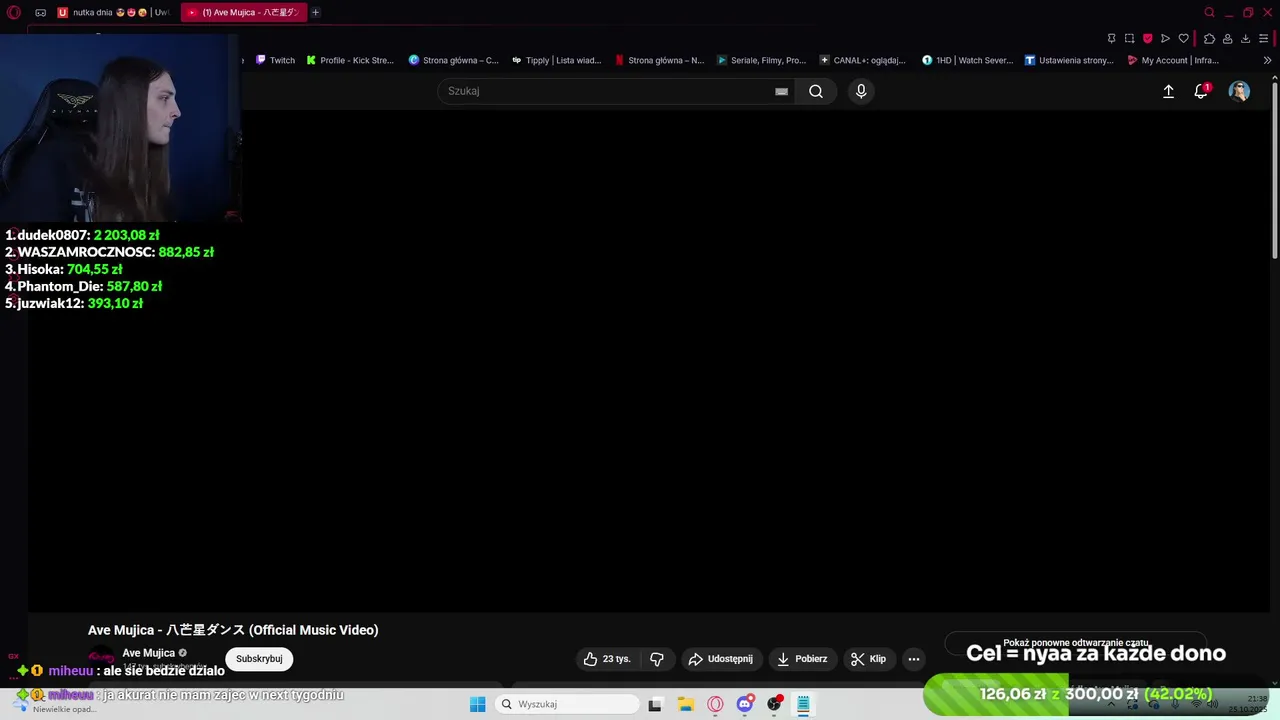Screen dimensions: 1280x720
Task: Dislike the video with thumbs down
Action: pyautogui.click(x=657, y=659)
